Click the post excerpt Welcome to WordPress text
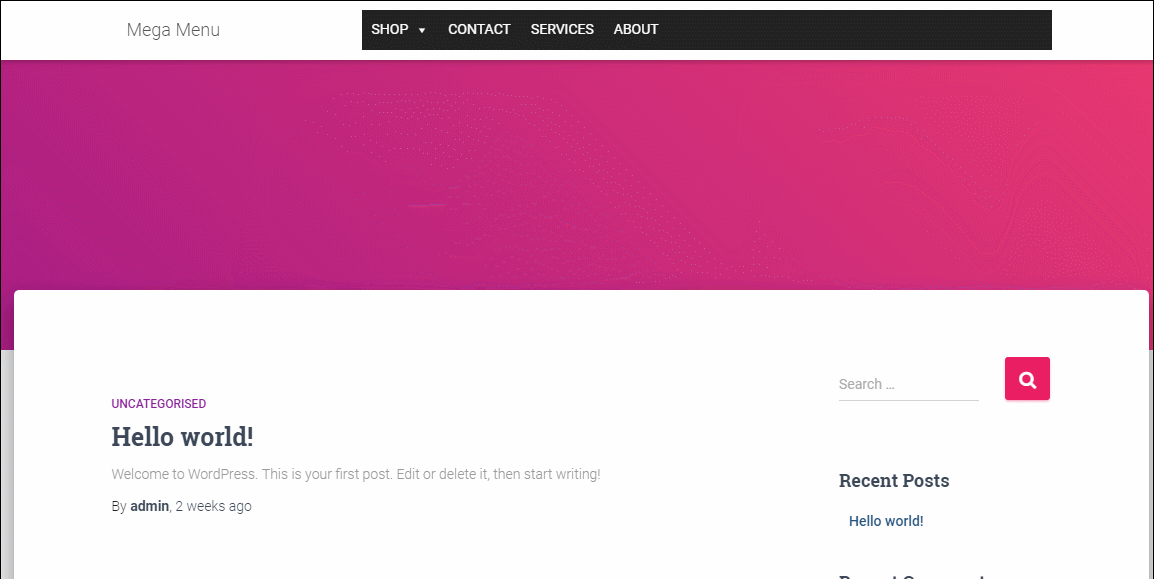 point(356,475)
